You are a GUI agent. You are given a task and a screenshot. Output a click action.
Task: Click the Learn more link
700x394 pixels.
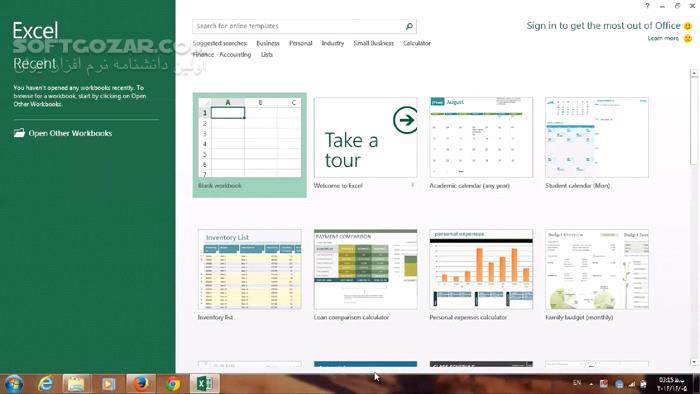[663, 38]
